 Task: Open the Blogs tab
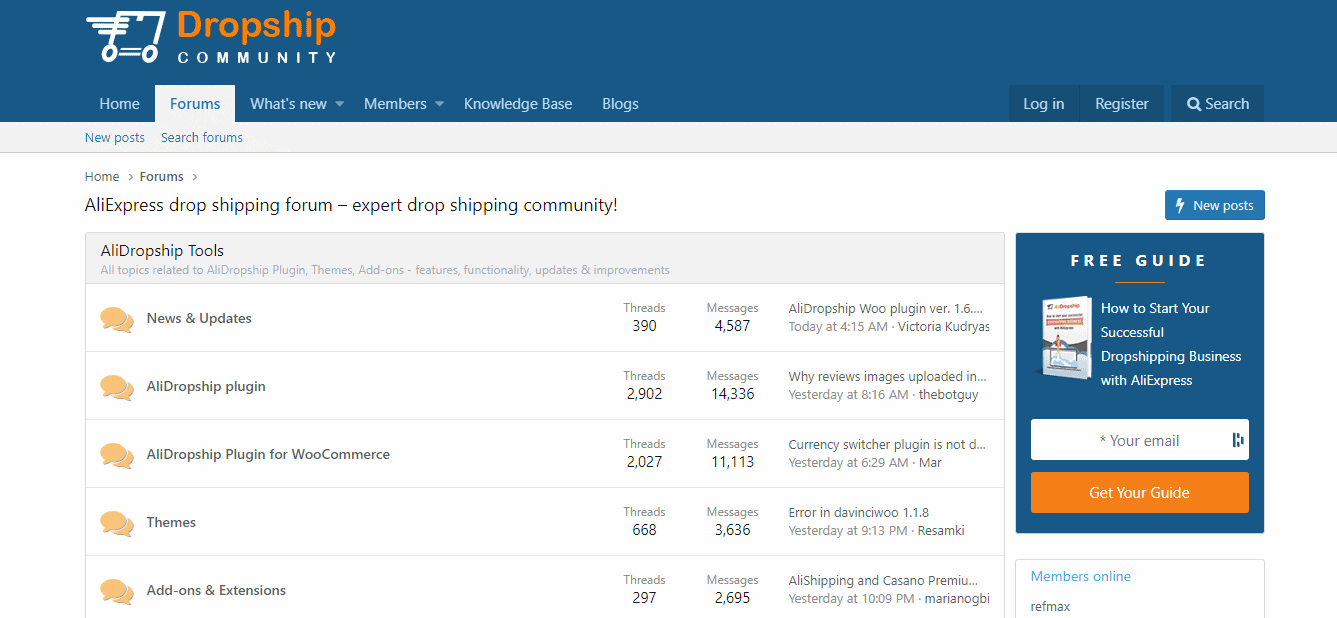click(620, 104)
